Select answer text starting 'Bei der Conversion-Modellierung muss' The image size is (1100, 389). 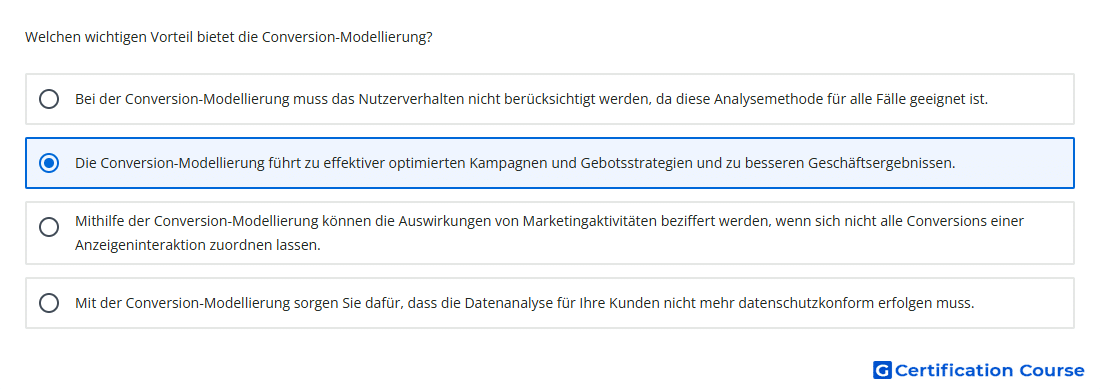coord(531,100)
